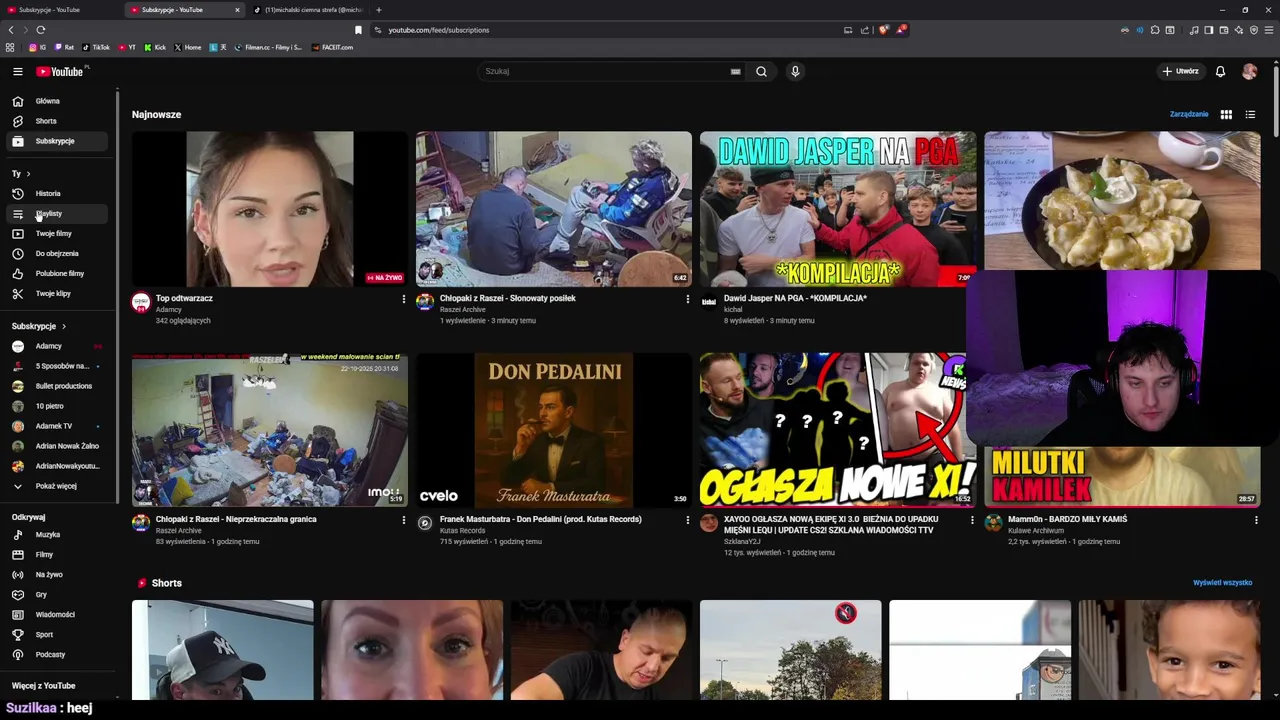Click the Brave Shields icon
The height and width of the screenshot is (720, 1280).
tap(884, 30)
